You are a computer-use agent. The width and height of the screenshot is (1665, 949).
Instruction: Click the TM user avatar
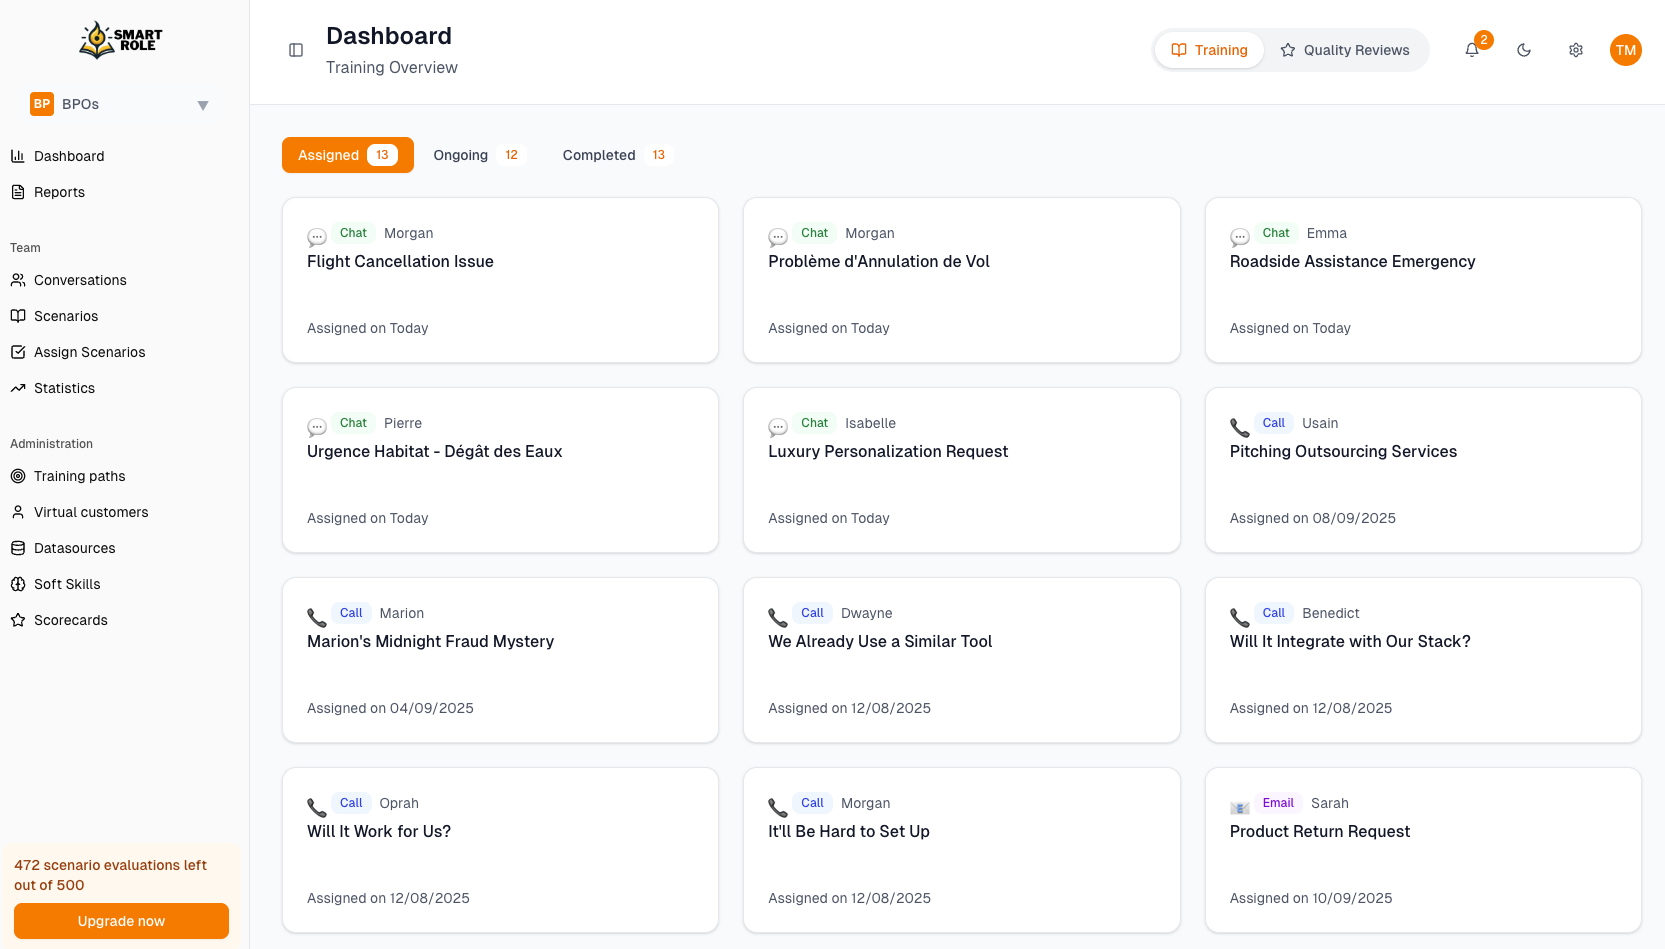(x=1626, y=50)
